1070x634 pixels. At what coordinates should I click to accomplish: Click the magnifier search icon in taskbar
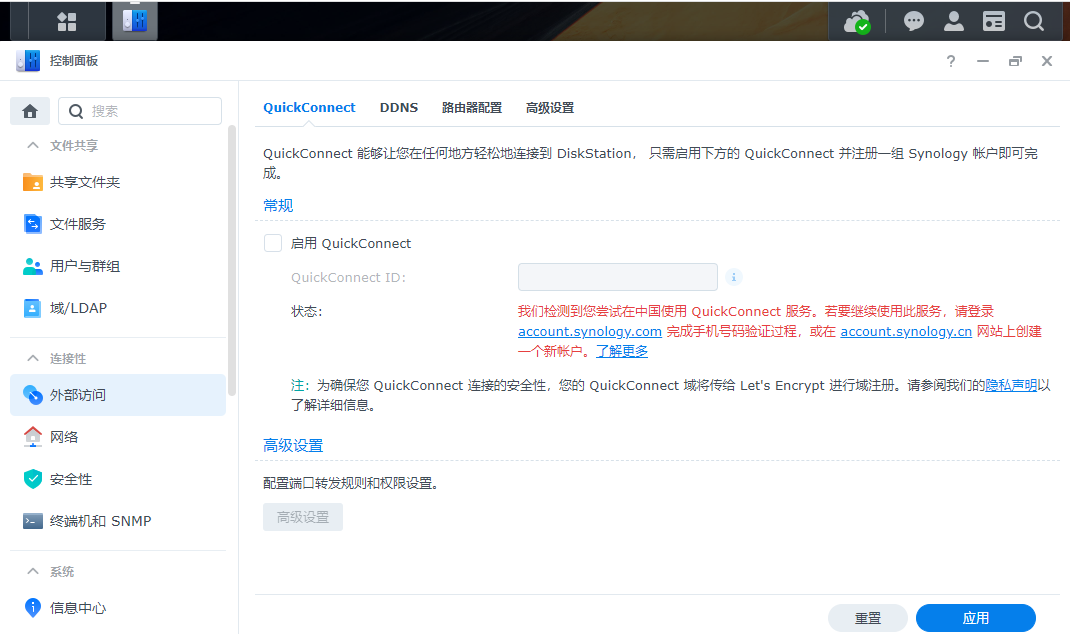(x=1033, y=21)
